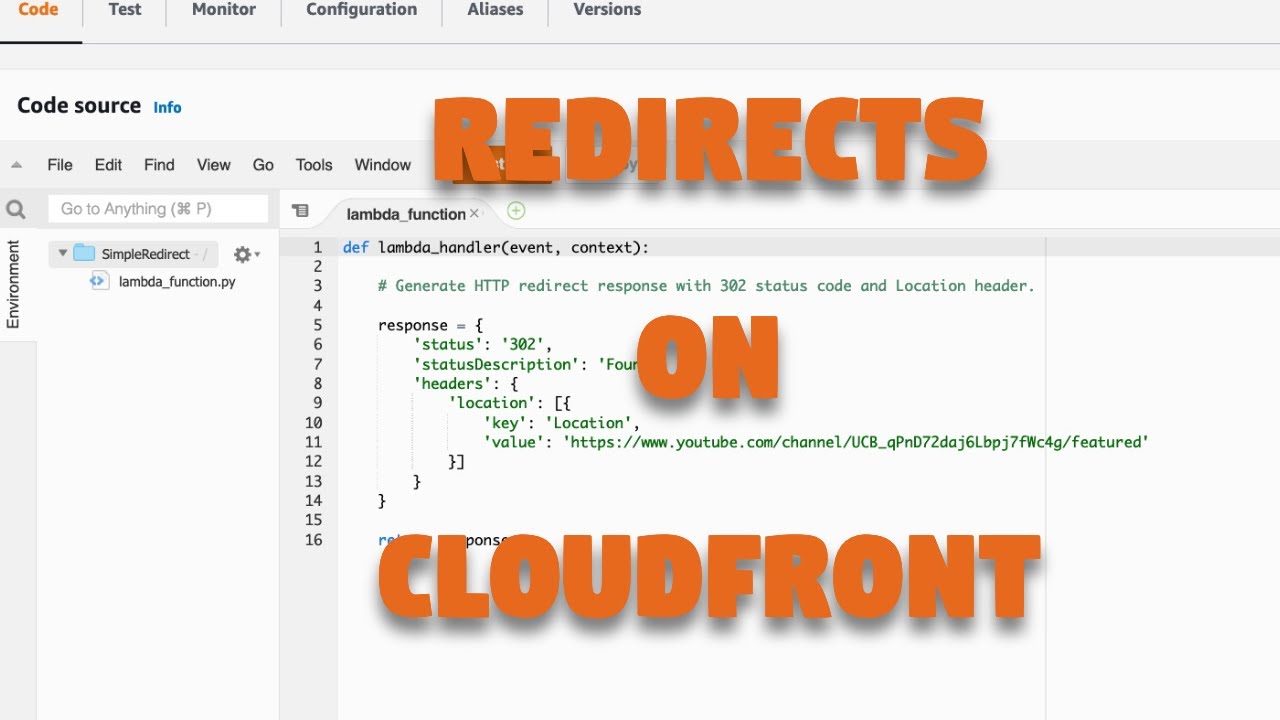Open the environment gear settings dropdown
The image size is (1280, 720).
coord(246,255)
